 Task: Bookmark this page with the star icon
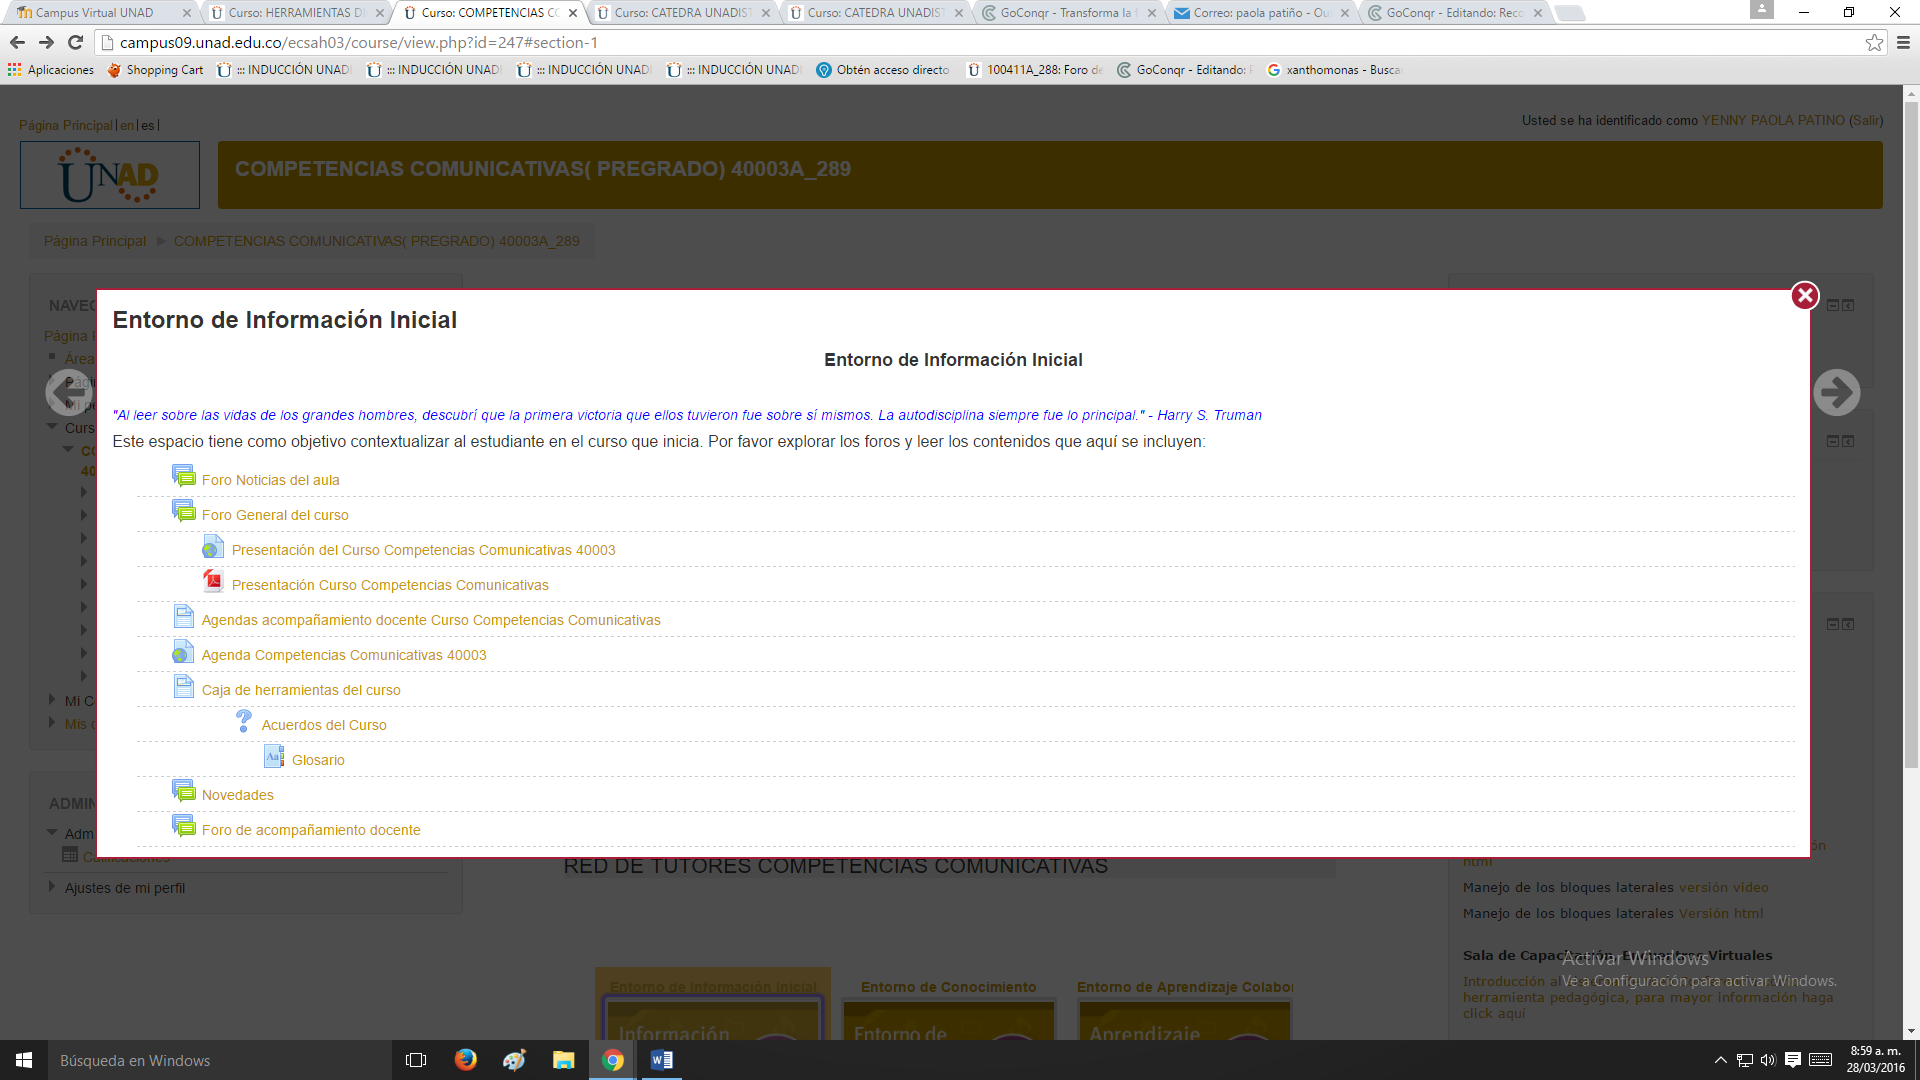point(1874,42)
